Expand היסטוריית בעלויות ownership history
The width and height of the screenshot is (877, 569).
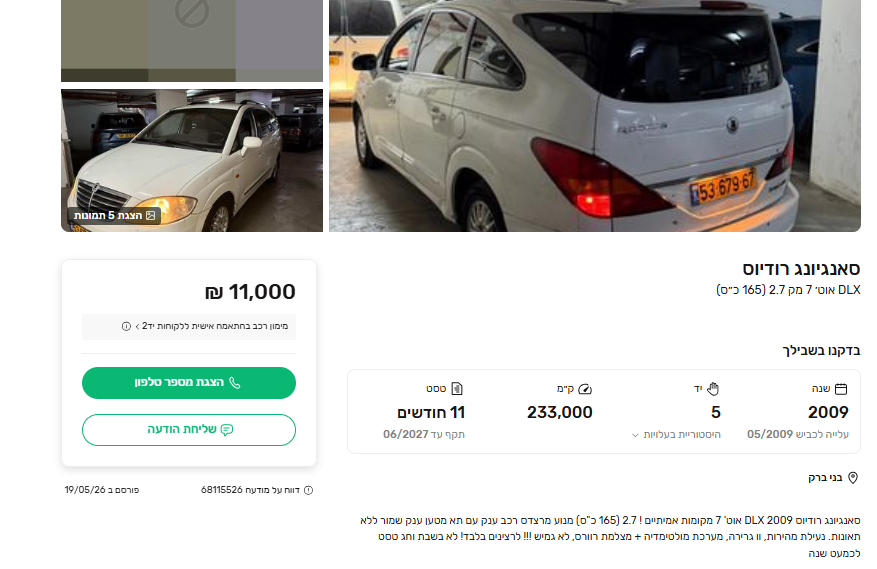[676, 435]
